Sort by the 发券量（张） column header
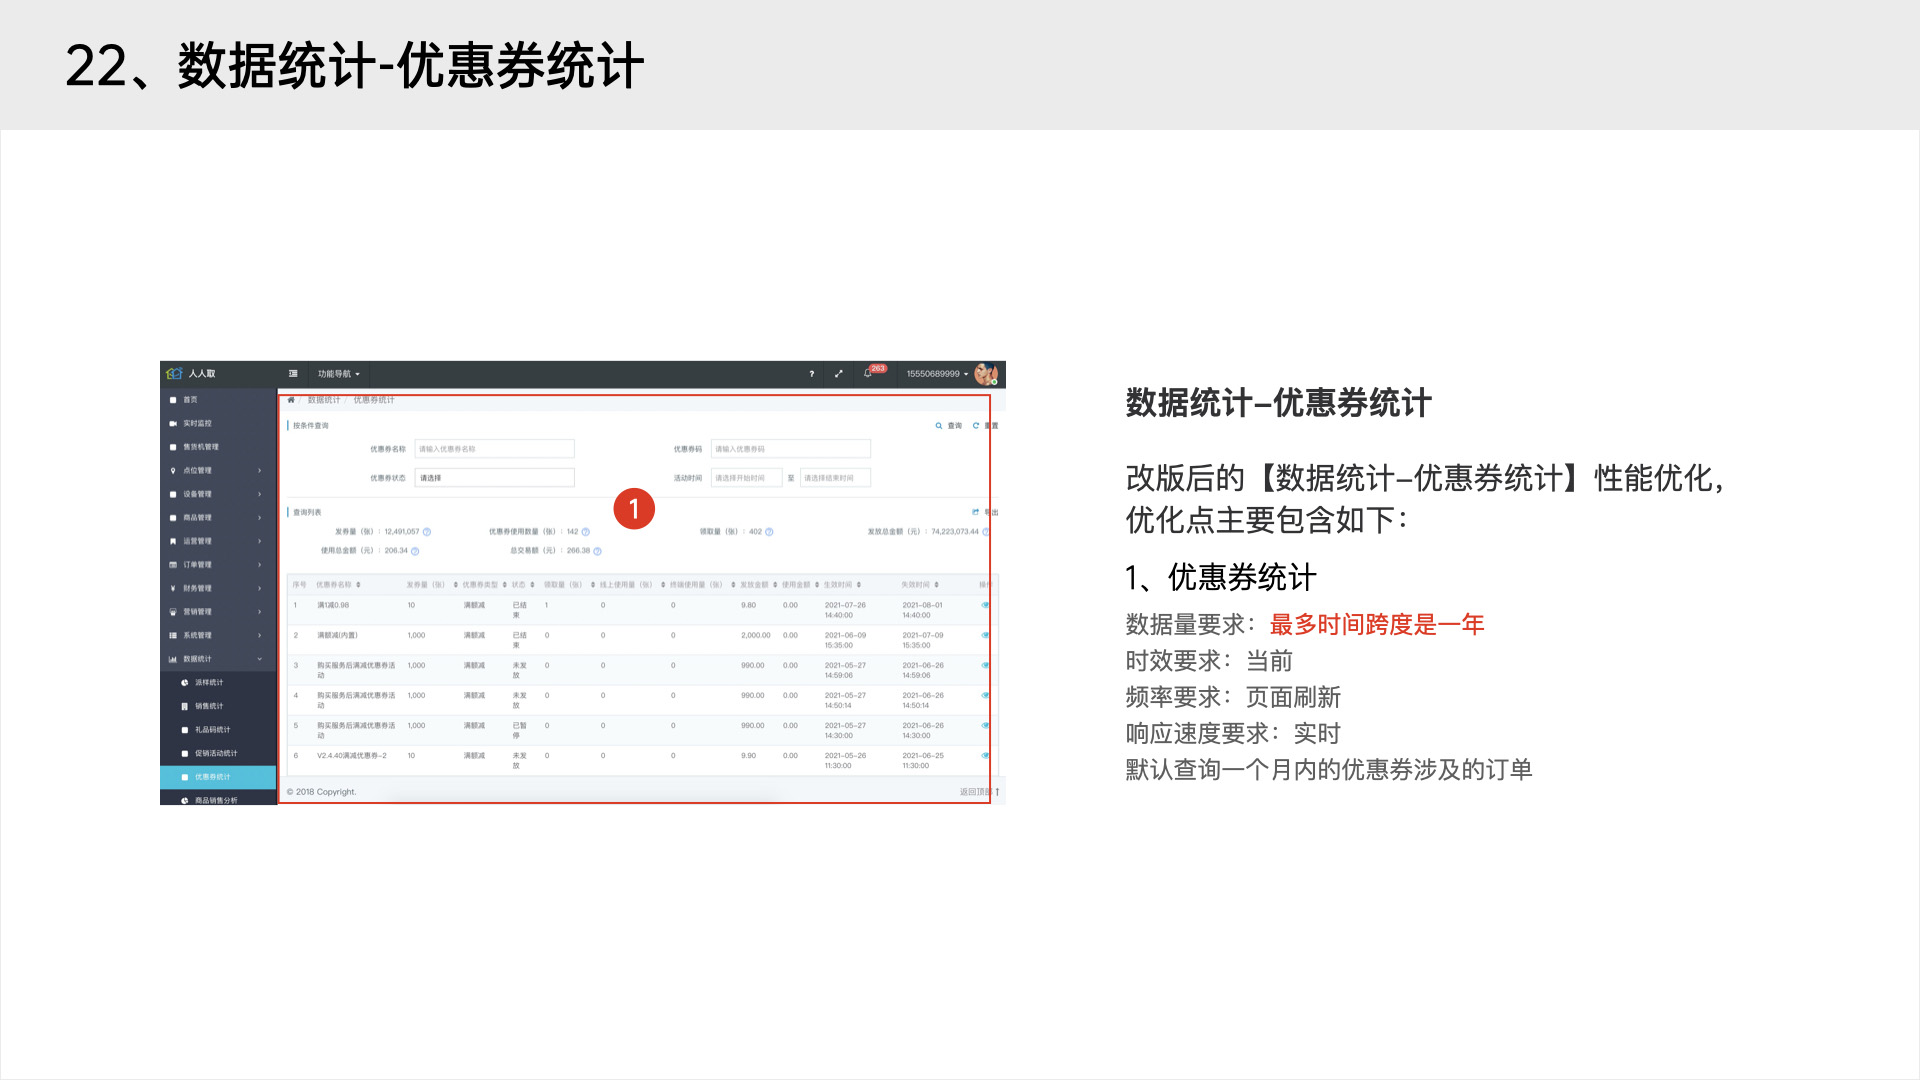The width and height of the screenshot is (1920, 1080). pyautogui.click(x=431, y=585)
